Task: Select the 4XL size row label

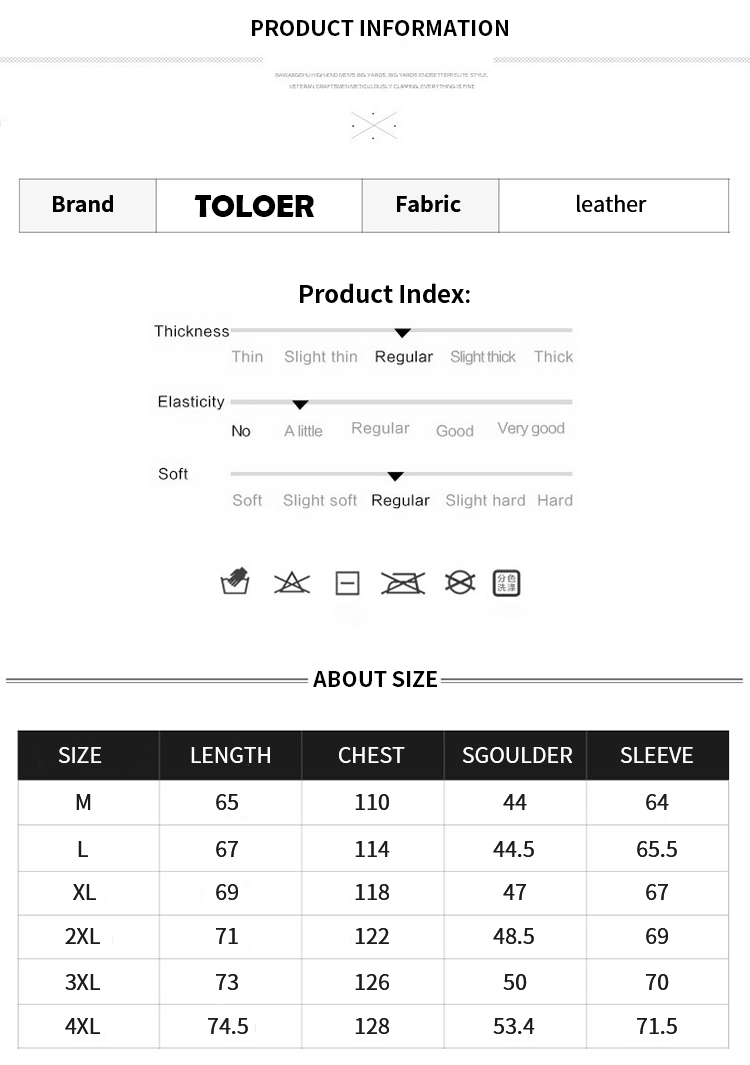Action: click(82, 1026)
